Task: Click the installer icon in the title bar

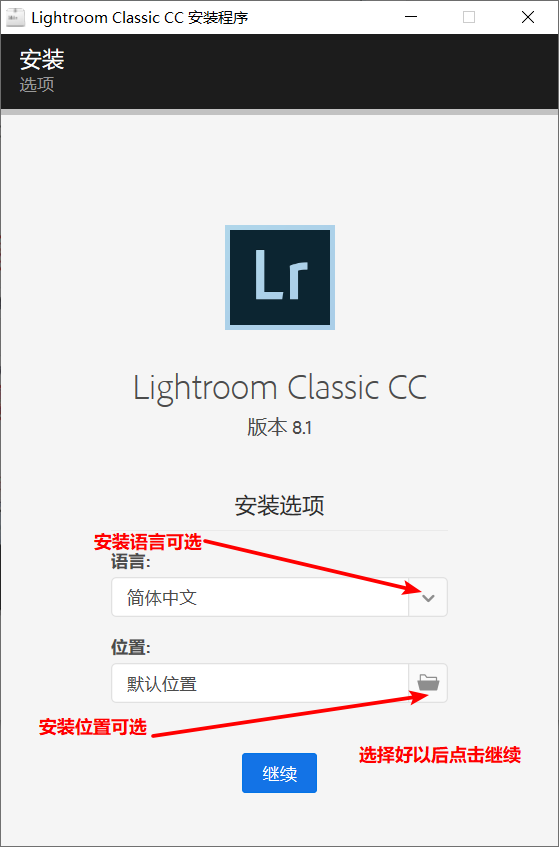Action: [x=15, y=17]
